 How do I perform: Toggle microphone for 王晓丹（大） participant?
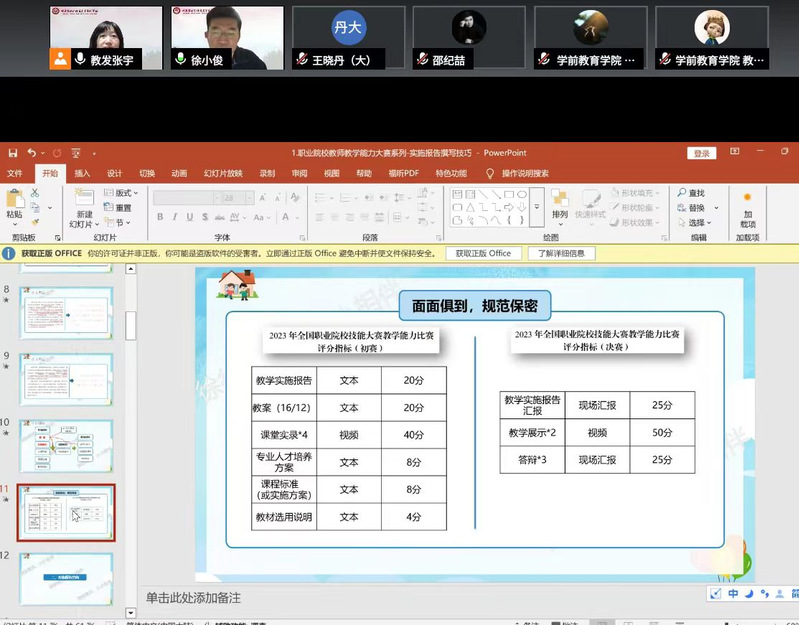(299, 60)
